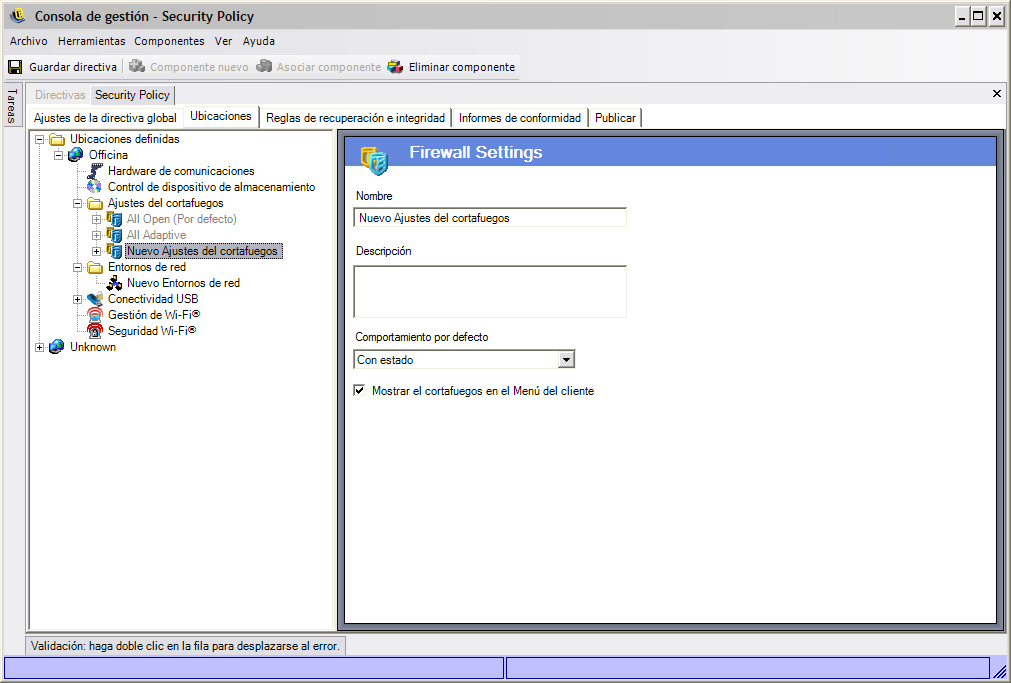Click the Validación status message
Viewport: 1011px width, 683px height.
pos(185,646)
